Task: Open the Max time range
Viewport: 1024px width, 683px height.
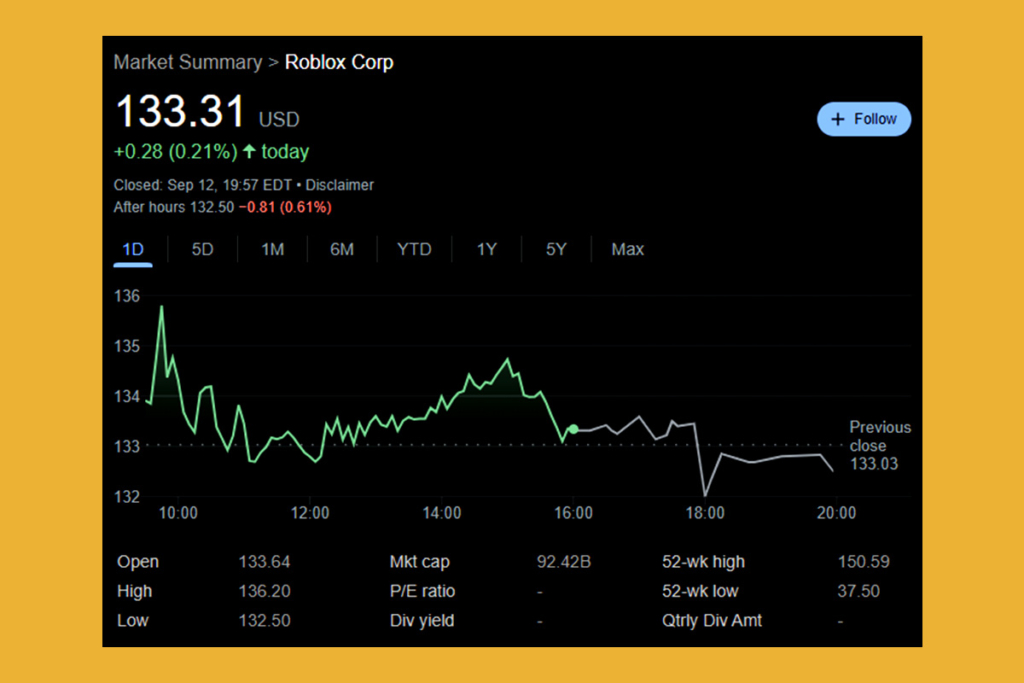Action: [627, 249]
